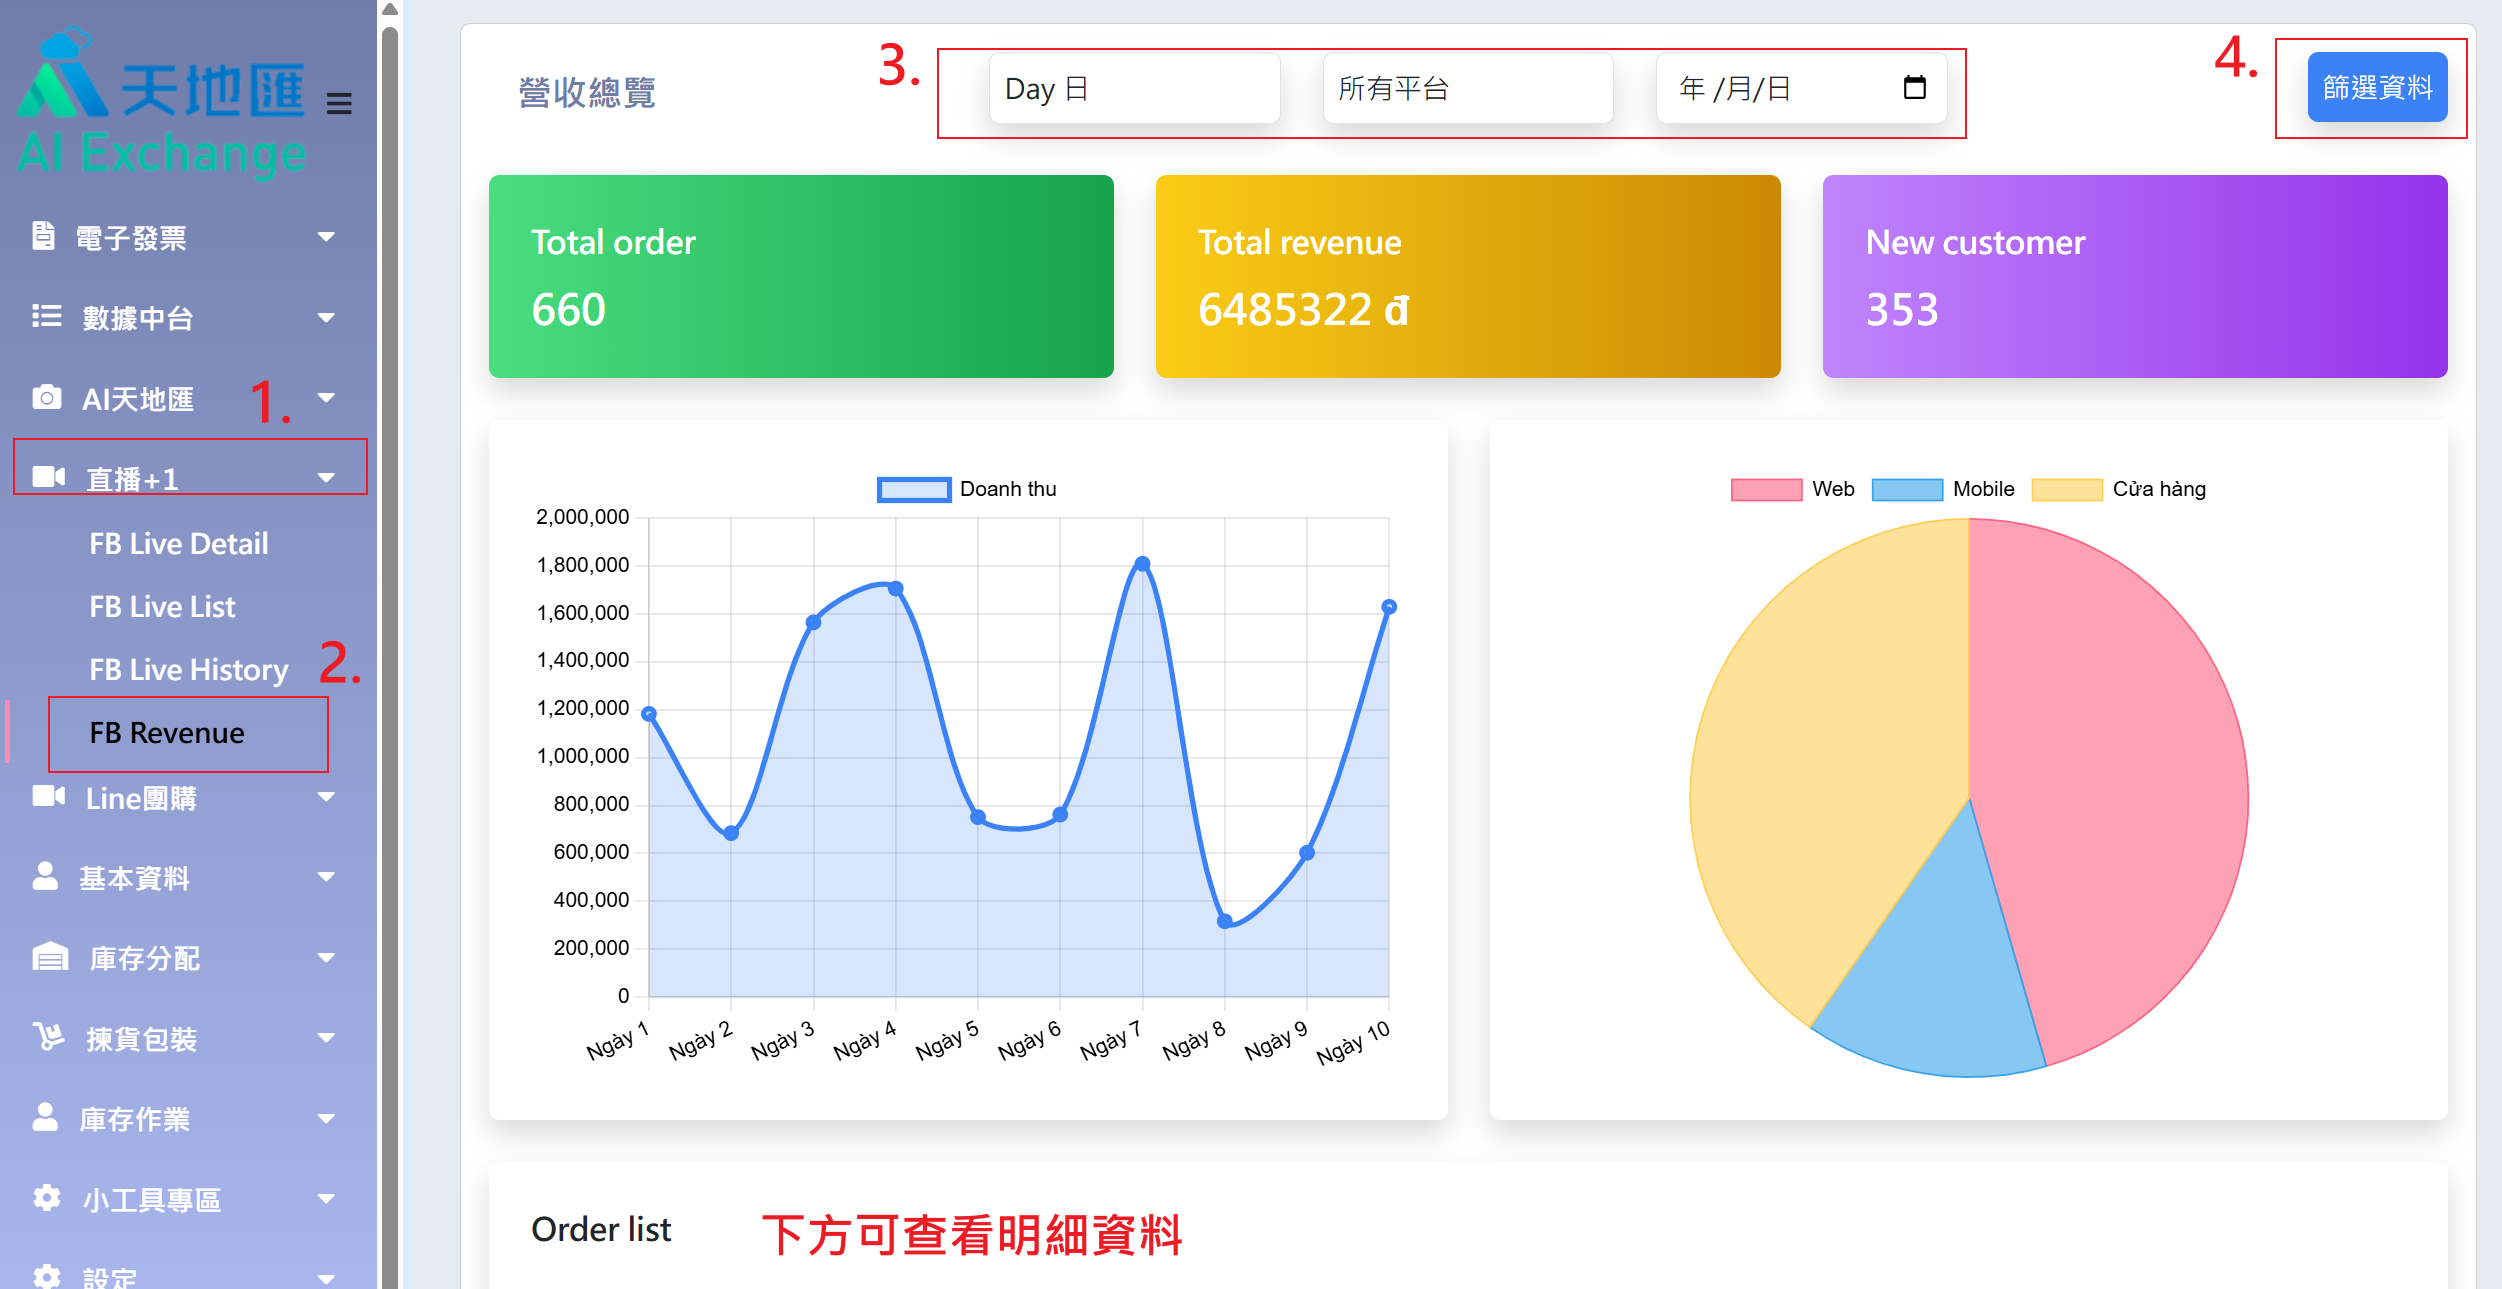The height and width of the screenshot is (1289, 2502).
Task: Click the Cửa hàng yellow legend swatch
Action: click(2067, 489)
